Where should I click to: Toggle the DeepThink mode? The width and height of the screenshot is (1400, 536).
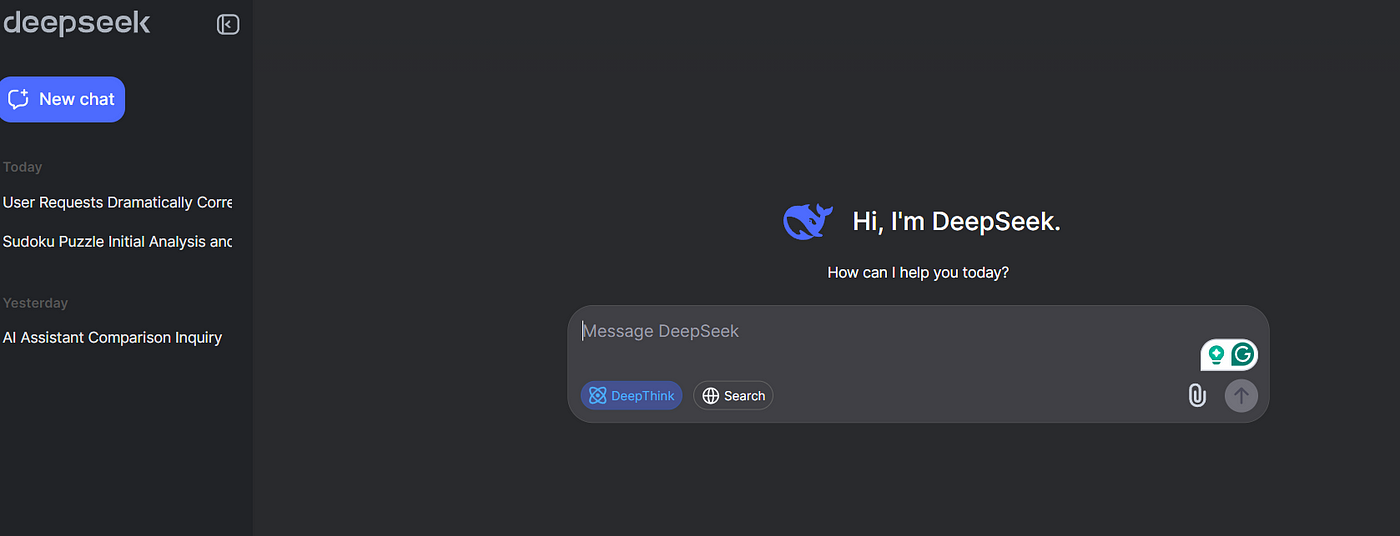coord(631,395)
